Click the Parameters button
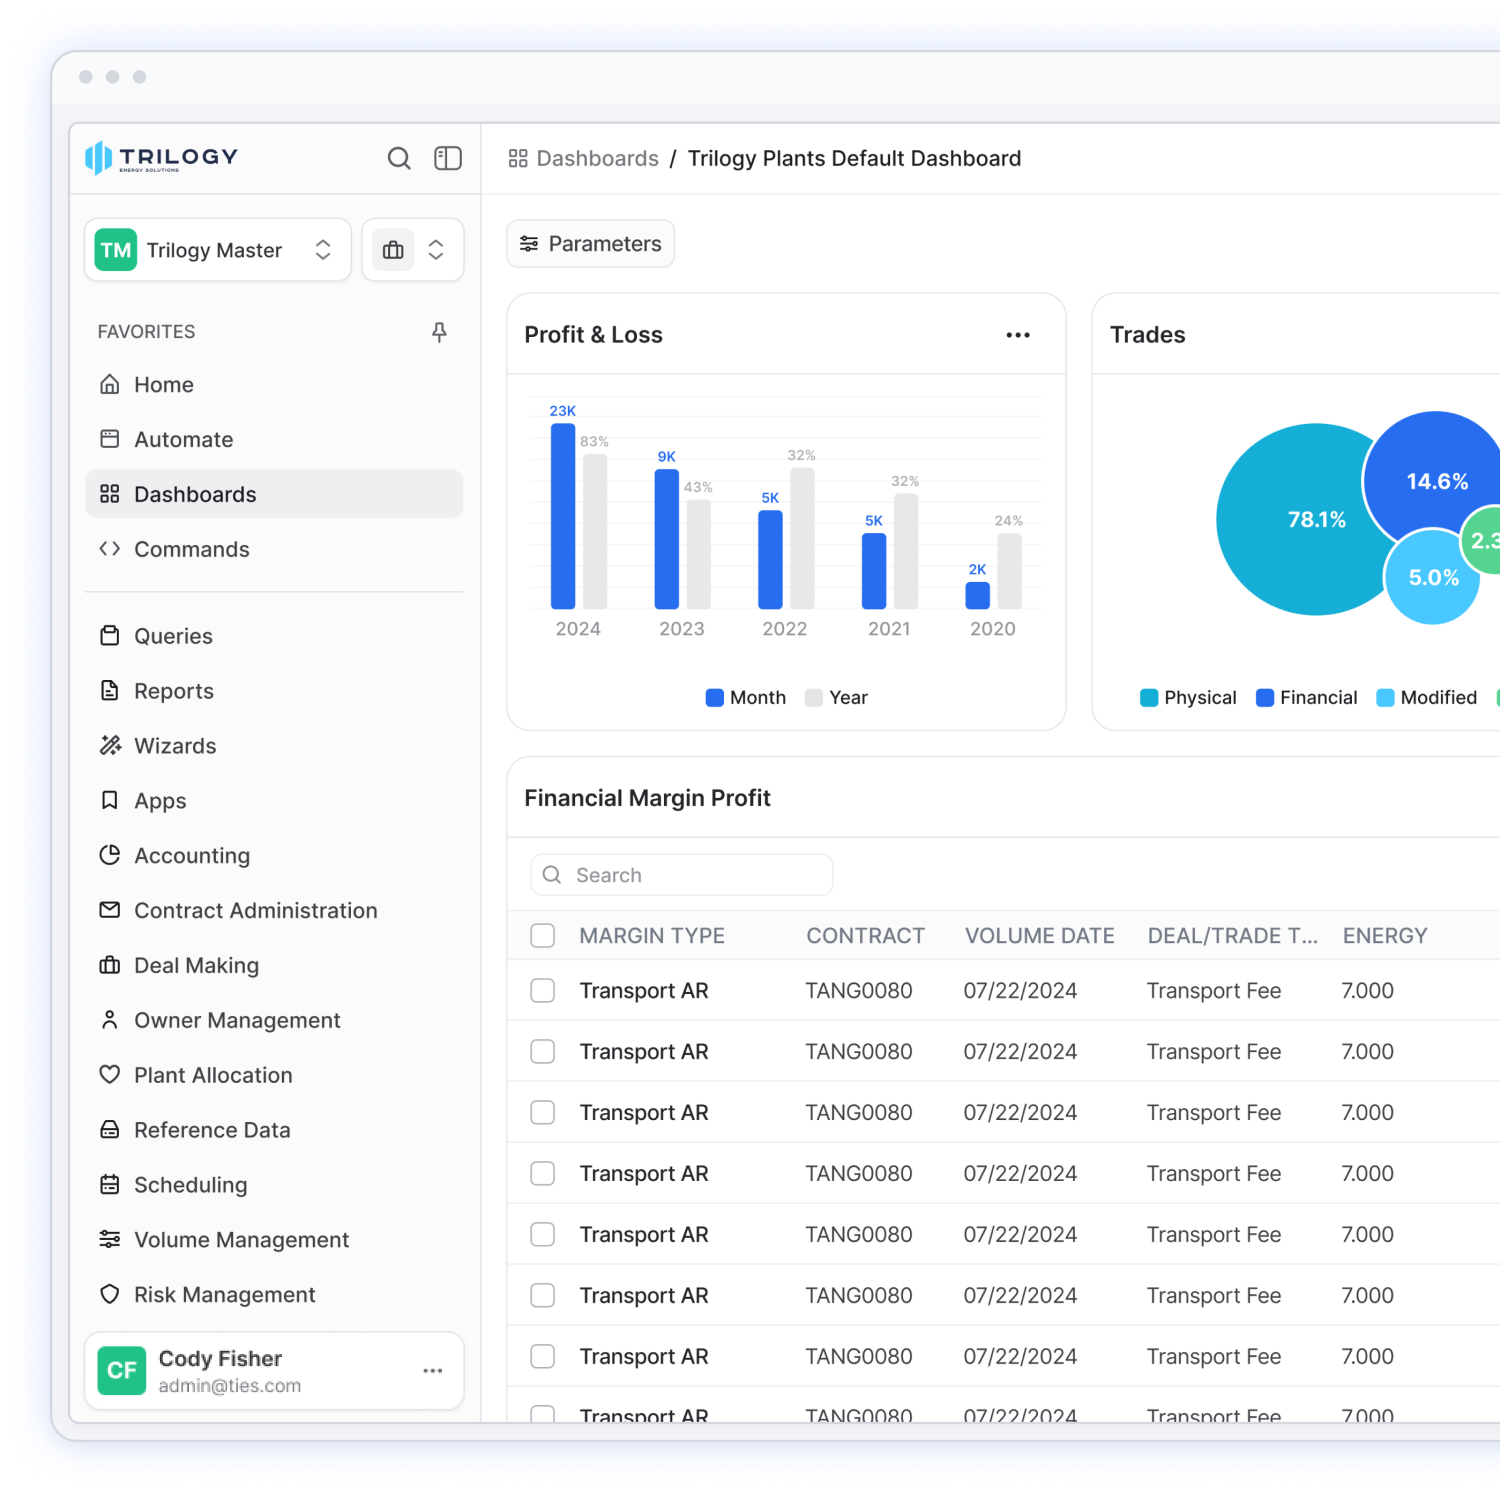The height and width of the screenshot is (1491, 1500). coord(591,244)
